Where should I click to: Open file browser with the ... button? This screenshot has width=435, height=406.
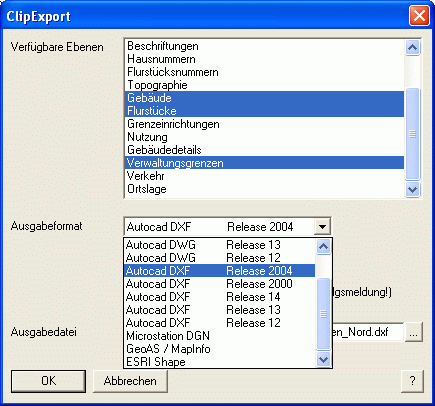(414, 332)
